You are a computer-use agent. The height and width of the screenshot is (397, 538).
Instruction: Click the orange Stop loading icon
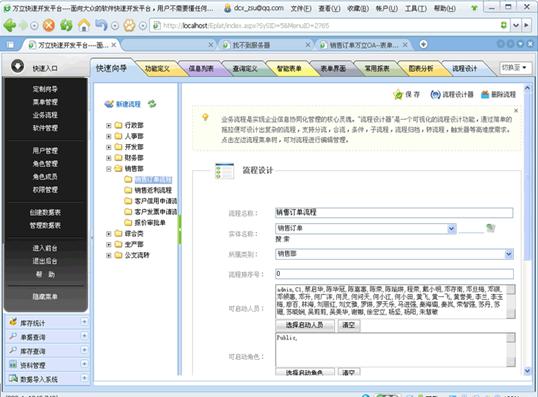coord(49,25)
